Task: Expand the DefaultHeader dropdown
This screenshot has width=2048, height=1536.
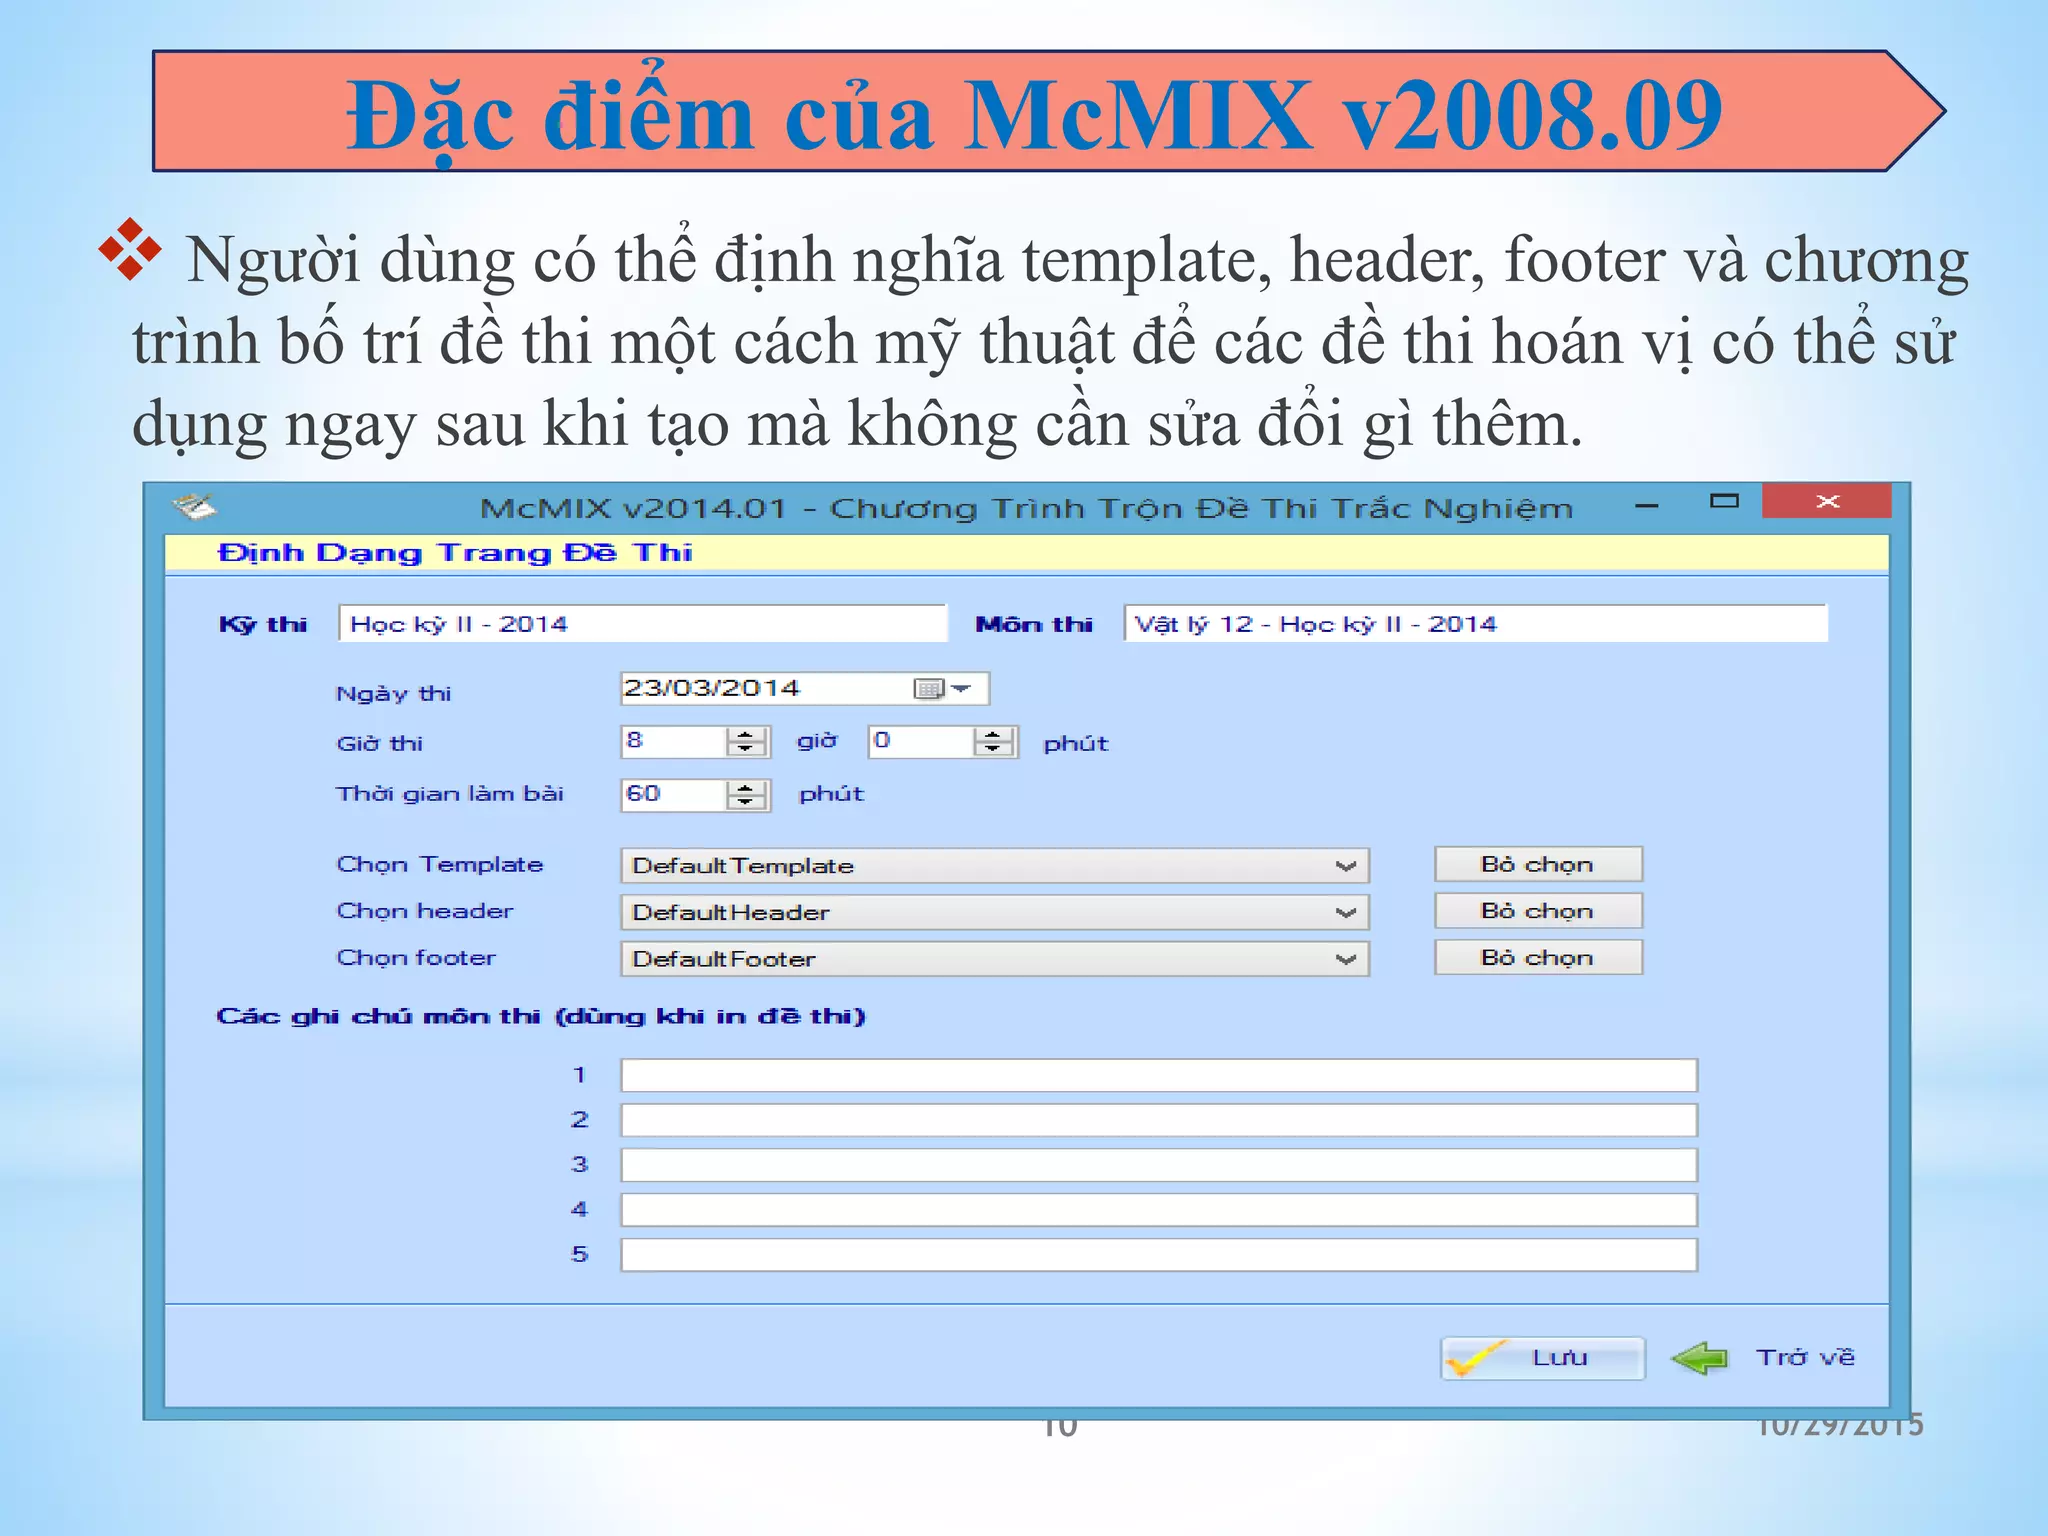Action: pos(1346,913)
